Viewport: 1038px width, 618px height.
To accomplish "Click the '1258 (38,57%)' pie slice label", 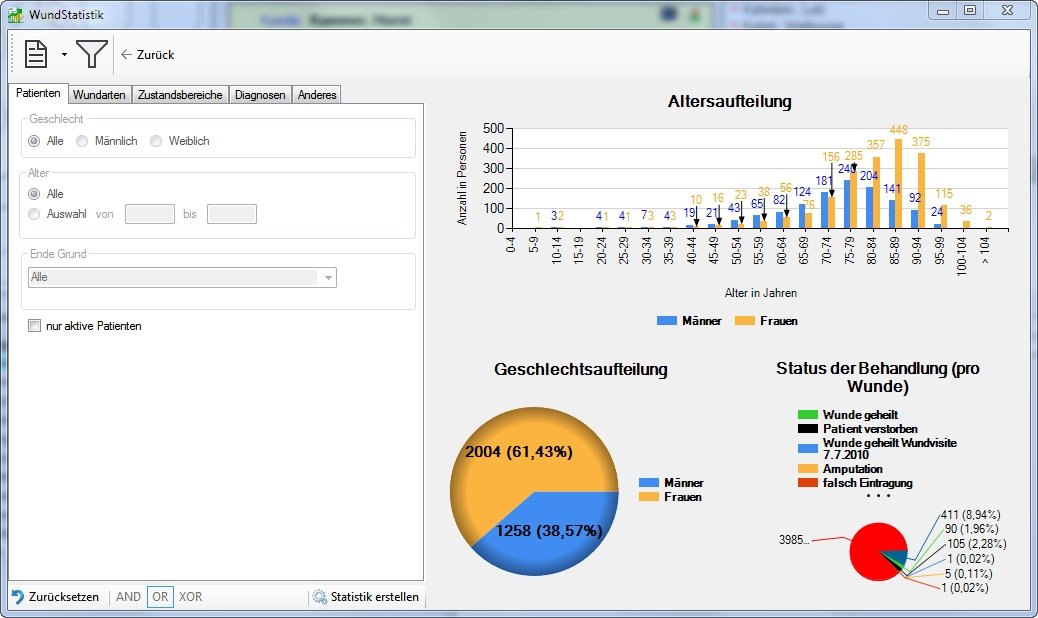I will [x=549, y=531].
